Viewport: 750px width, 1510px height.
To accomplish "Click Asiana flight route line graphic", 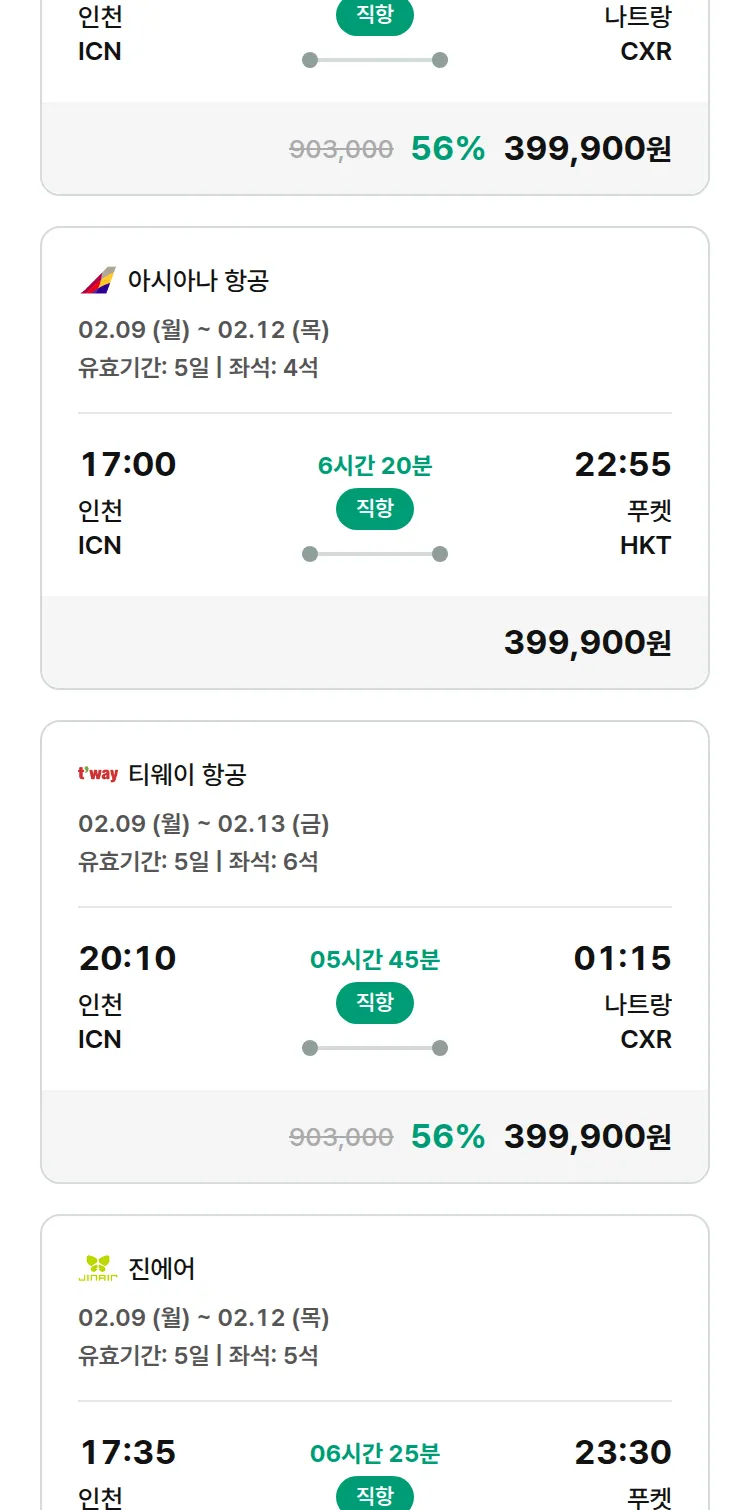I will pos(375,554).
